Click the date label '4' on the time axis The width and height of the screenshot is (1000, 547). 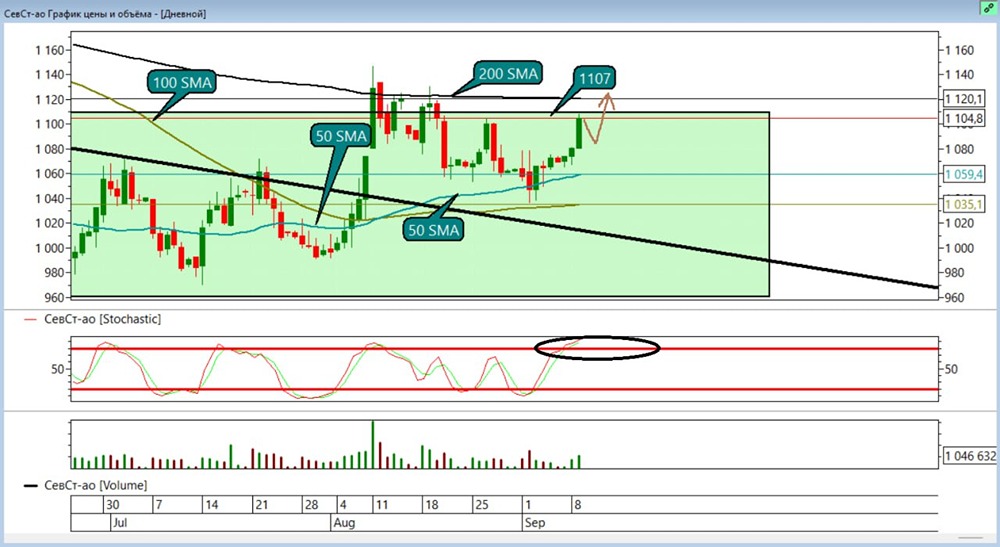tap(343, 505)
